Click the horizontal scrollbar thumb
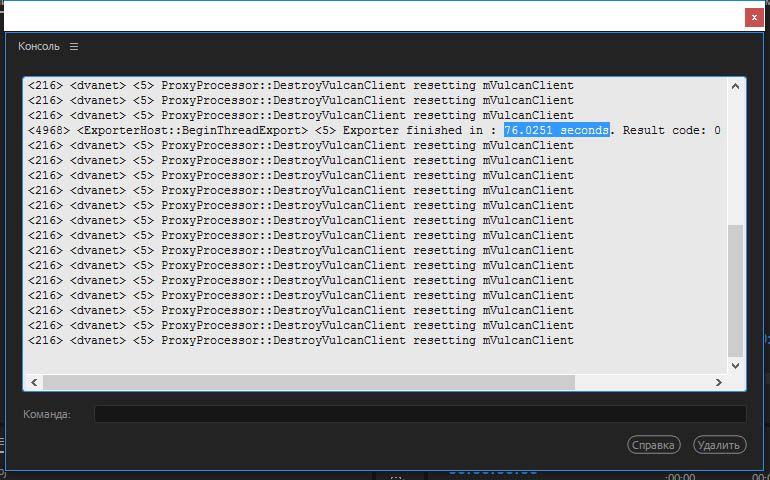770x480 pixels. pos(308,383)
